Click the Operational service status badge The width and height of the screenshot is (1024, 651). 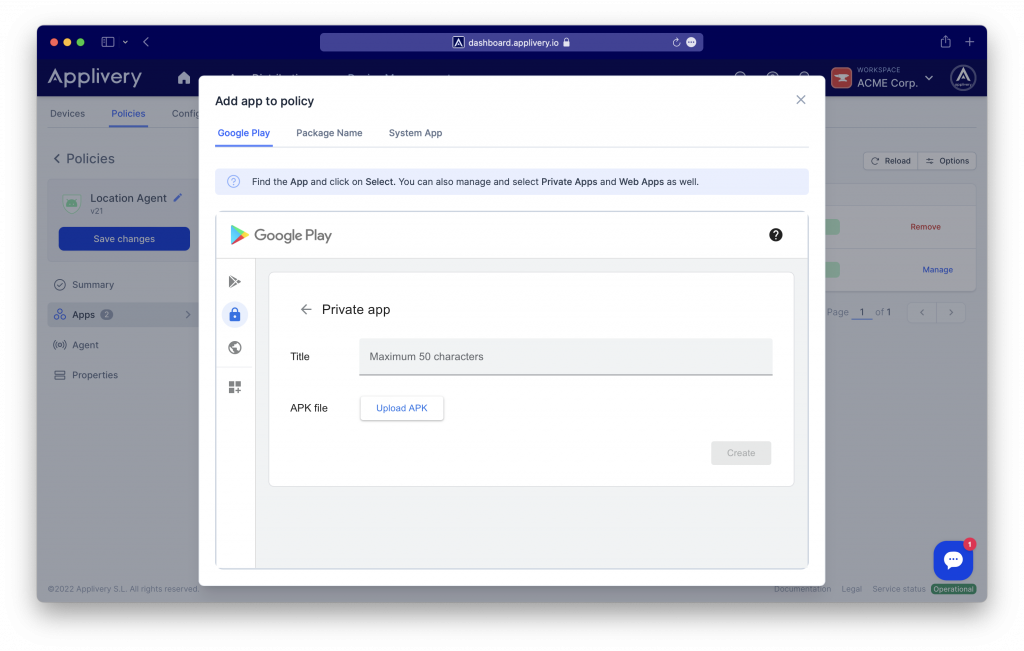[x=953, y=589]
